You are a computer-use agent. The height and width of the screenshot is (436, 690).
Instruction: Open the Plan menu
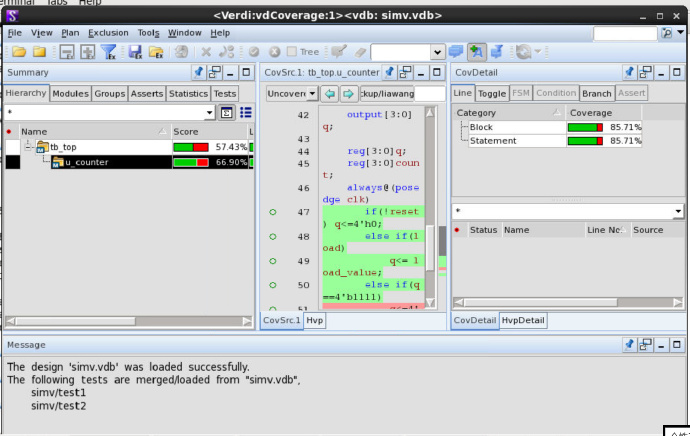click(70, 33)
